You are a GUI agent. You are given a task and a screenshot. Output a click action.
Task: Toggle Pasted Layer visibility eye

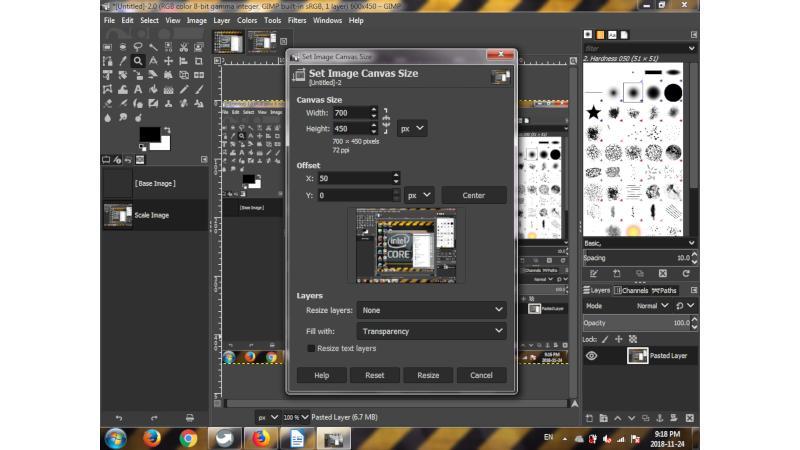[592, 356]
